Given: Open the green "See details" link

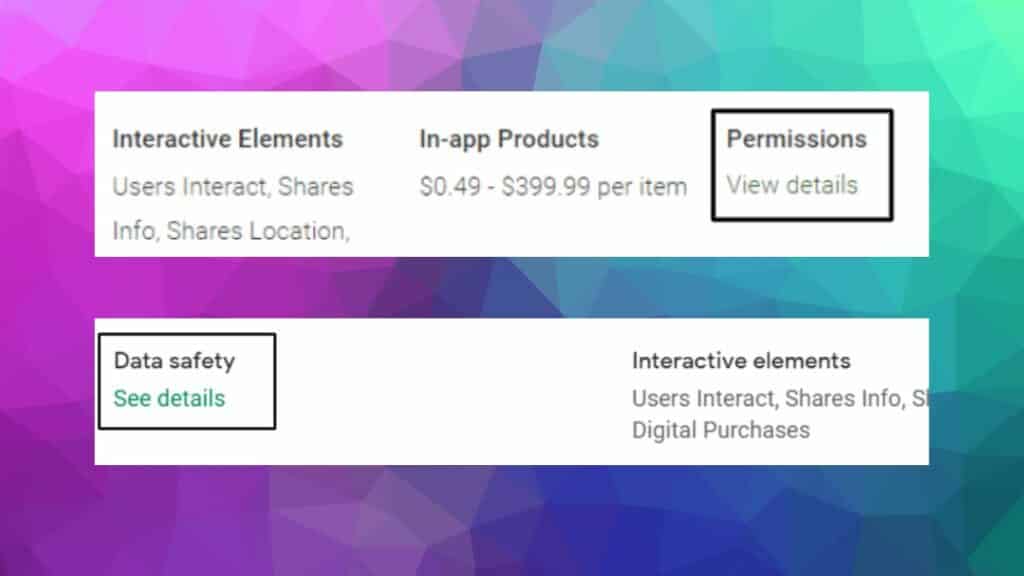Looking at the screenshot, I should click(x=169, y=398).
